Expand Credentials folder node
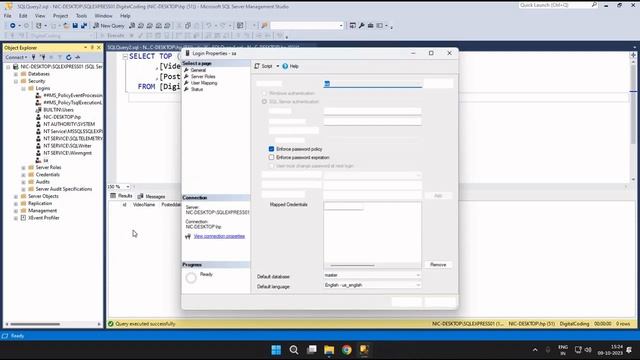This screenshot has height=360, width=640. click(23, 175)
